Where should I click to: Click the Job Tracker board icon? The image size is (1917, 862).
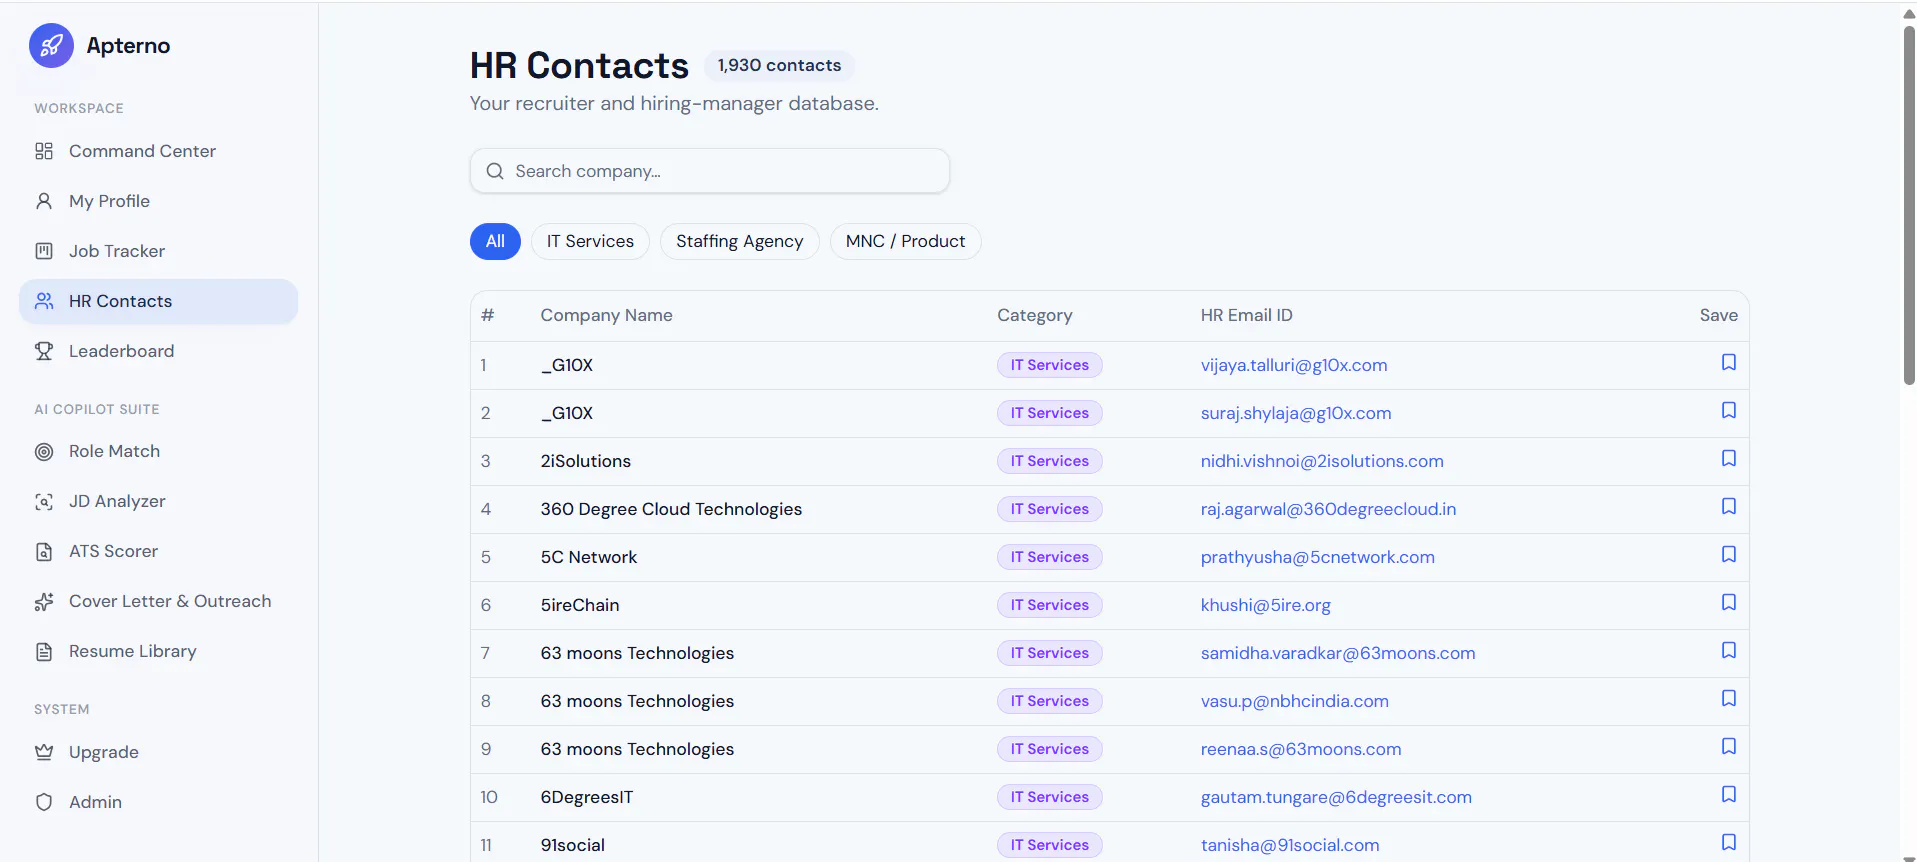coord(44,251)
